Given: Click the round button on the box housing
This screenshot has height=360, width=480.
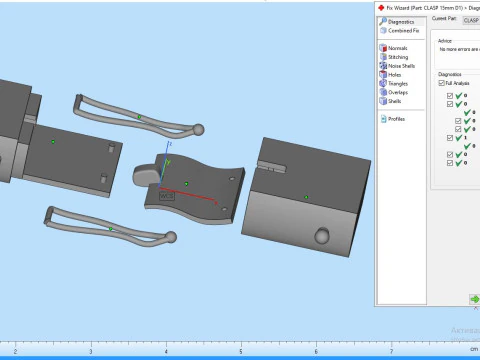Looking at the screenshot, I should pyautogui.click(x=322, y=235).
